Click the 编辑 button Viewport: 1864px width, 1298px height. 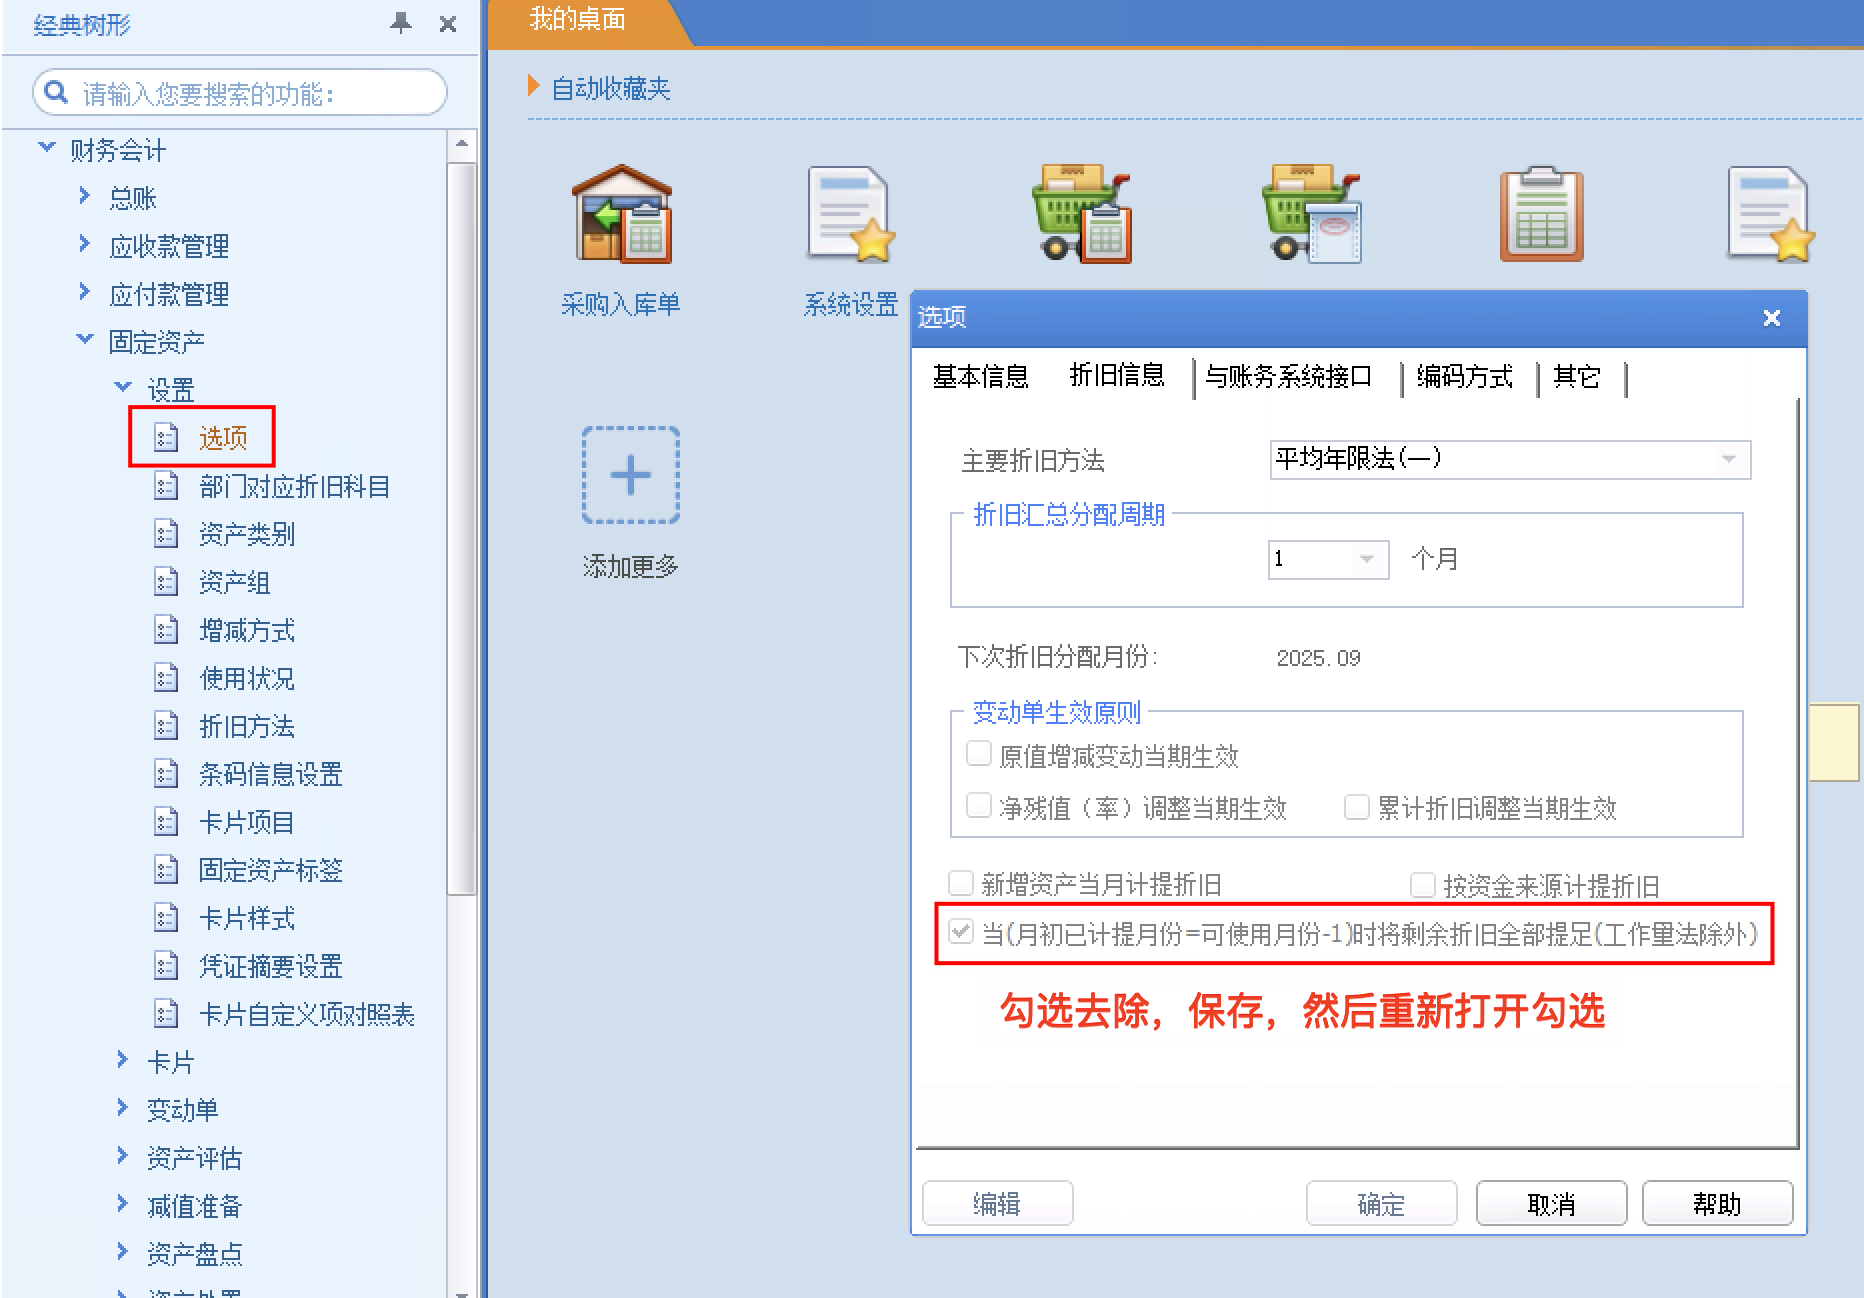click(x=997, y=1203)
